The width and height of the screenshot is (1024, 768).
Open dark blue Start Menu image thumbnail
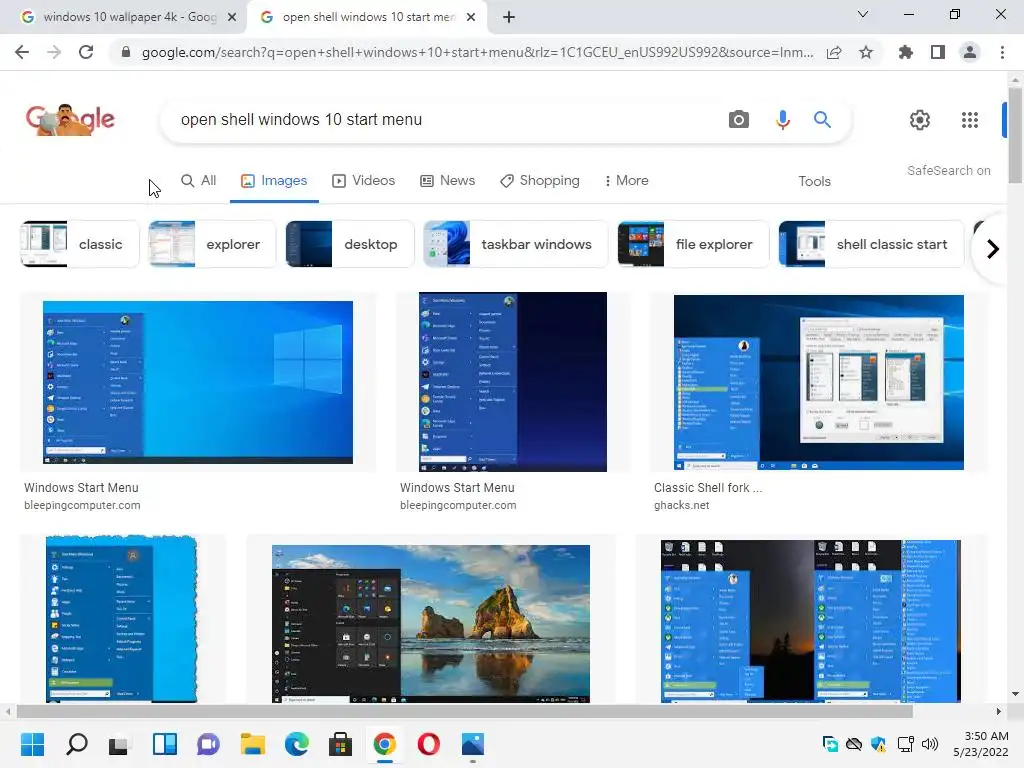[x=513, y=382]
